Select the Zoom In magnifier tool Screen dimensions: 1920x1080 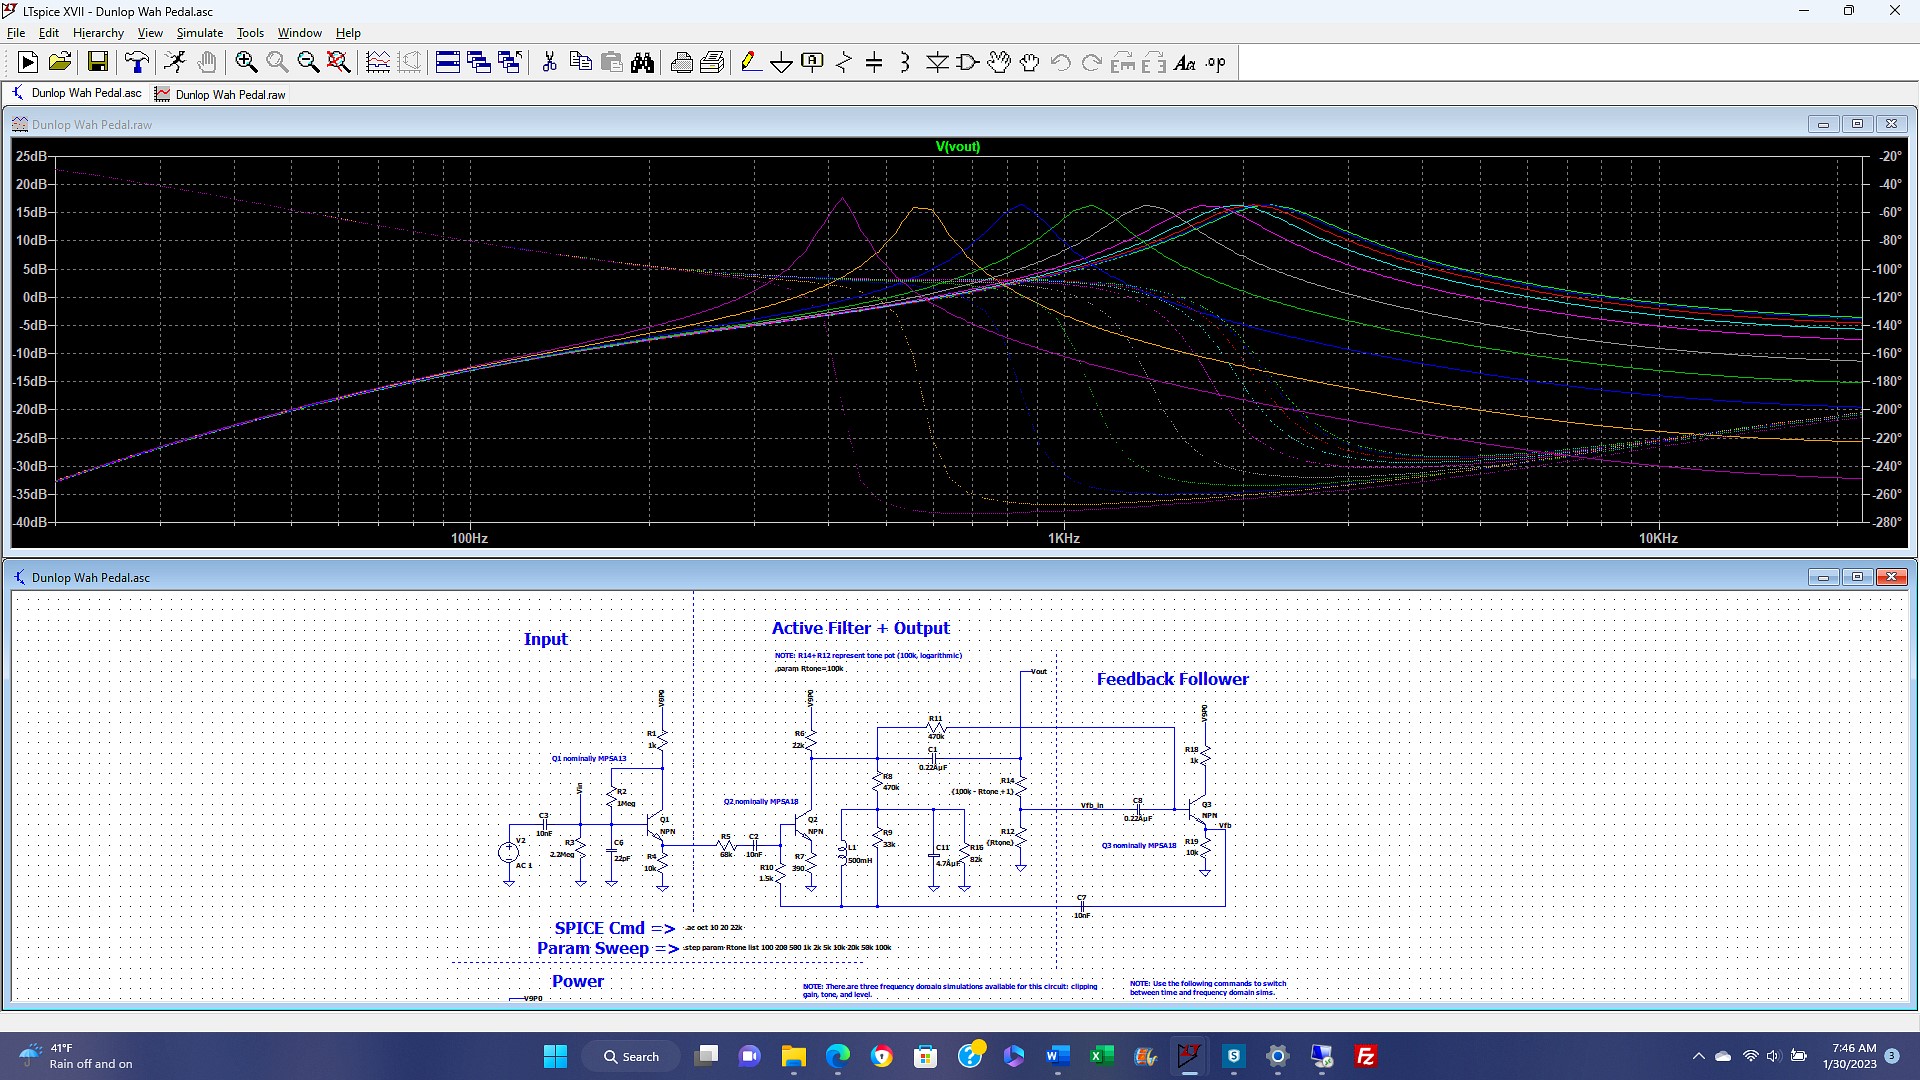pyautogui.click(x=246, y=63)
